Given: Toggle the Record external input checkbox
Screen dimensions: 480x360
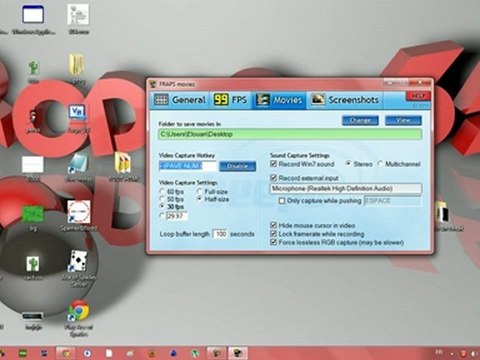Looking at the screenshot, I should click(274, 177).
